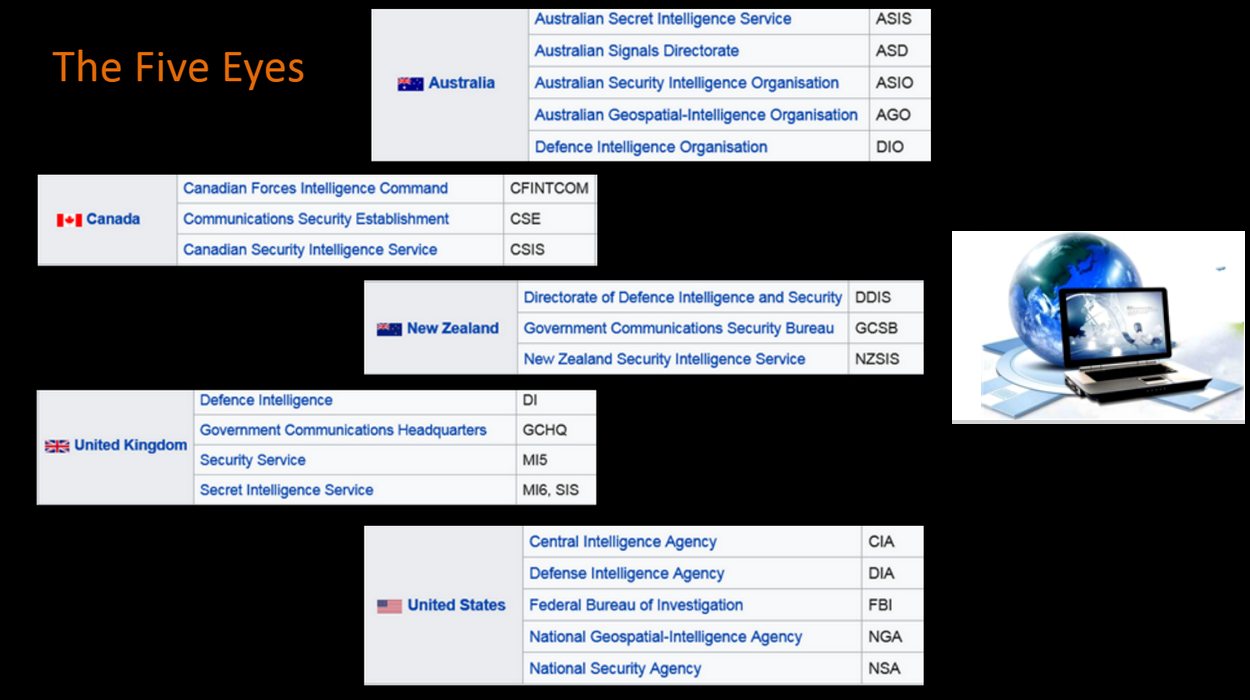The image size is (1250, 700).
Task: Select the DI abbreviation cell
Action: (x=555, y=400)
